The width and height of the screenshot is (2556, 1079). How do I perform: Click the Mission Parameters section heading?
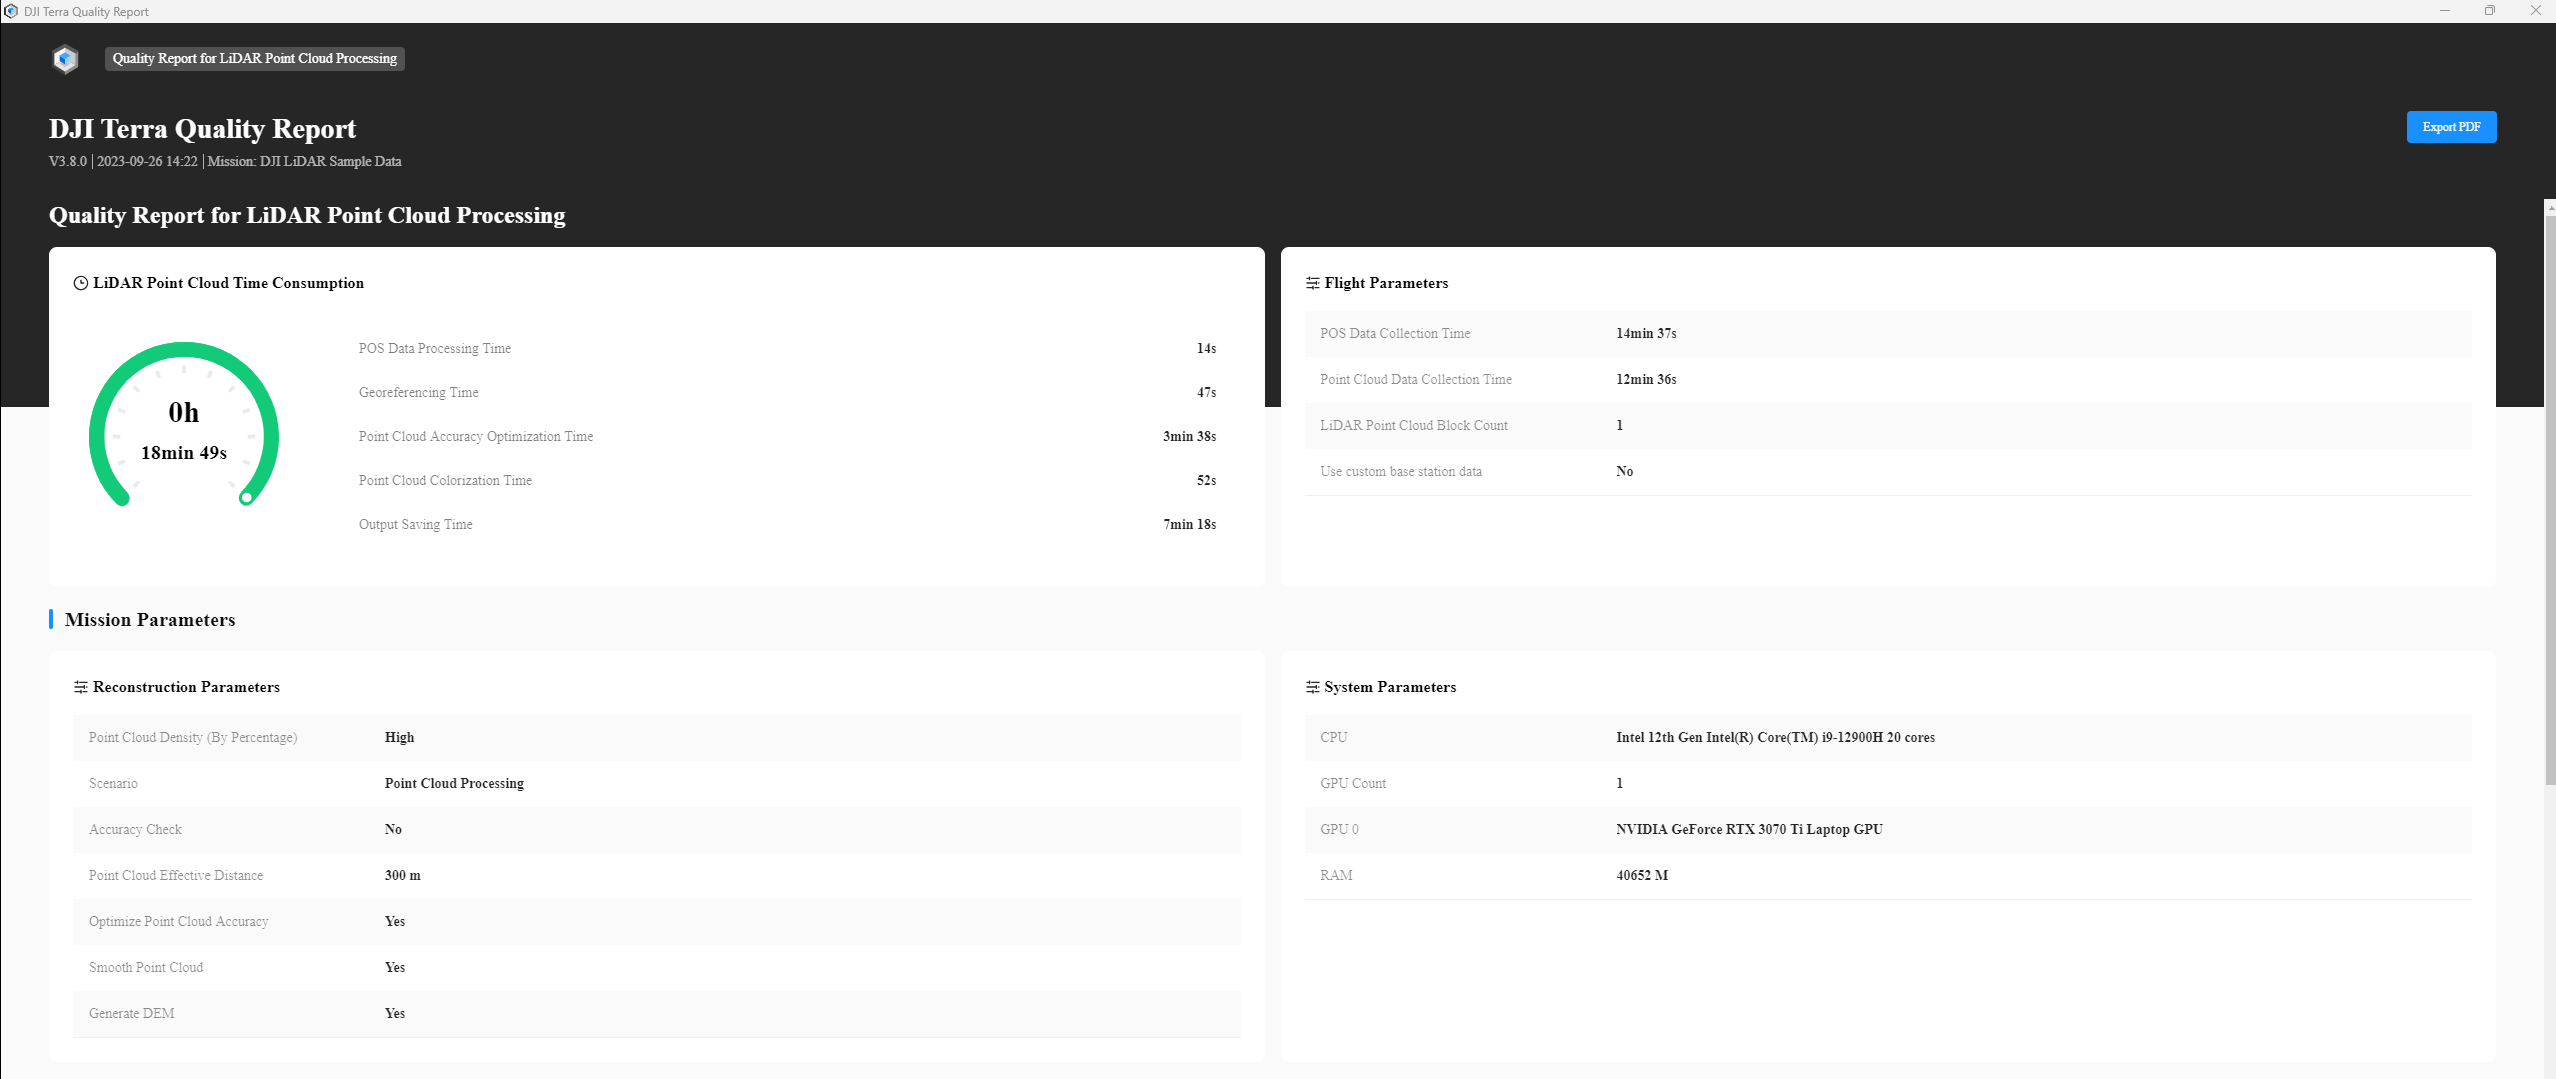point(150,620)
